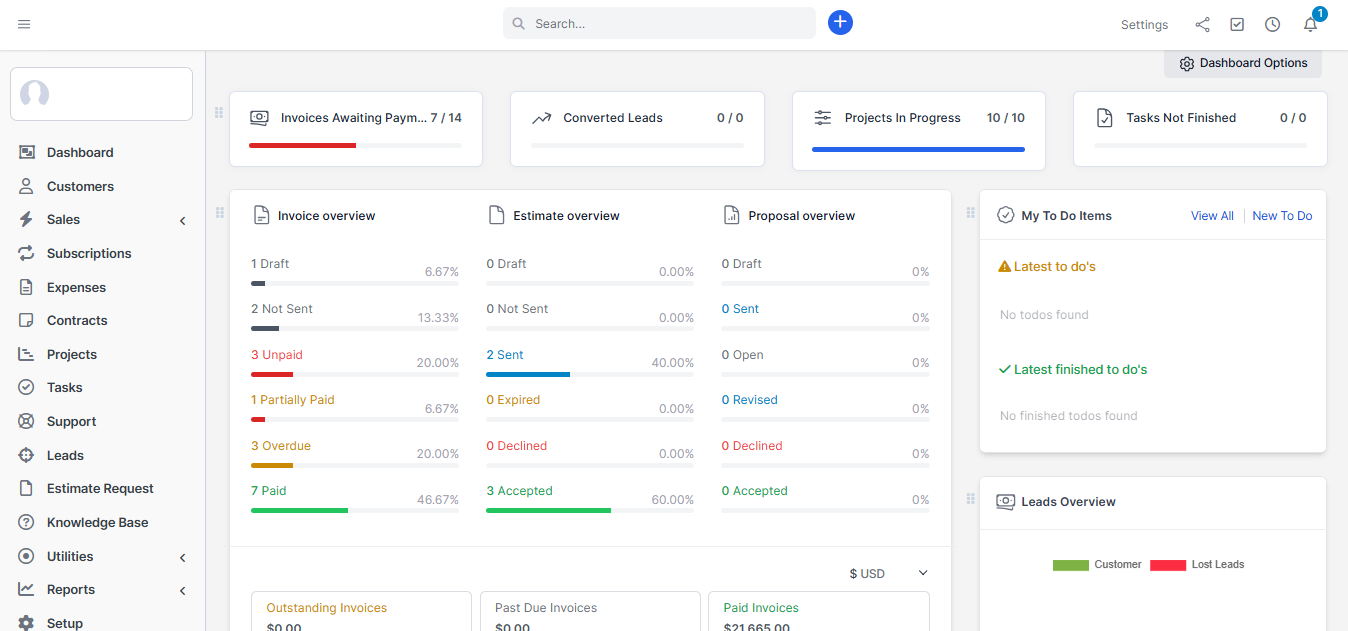1348x631 pixels.
Task: Click the share icon in the top bar
Action: coord(1202,24)
